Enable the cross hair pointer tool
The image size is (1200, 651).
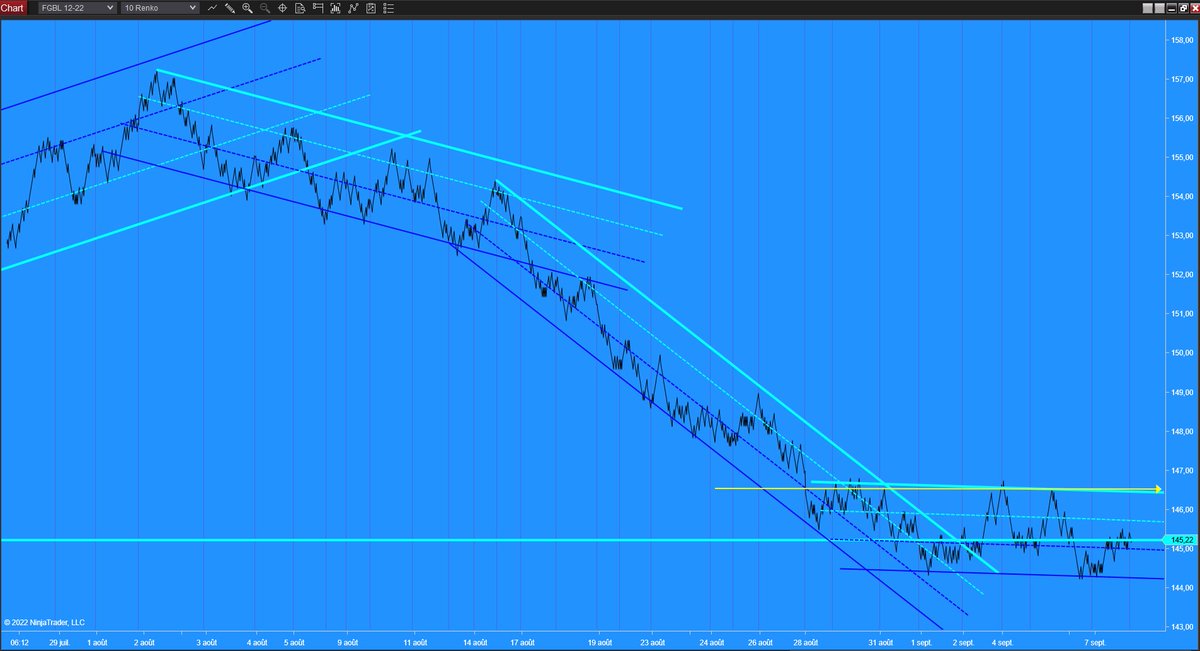pos(282,8)
